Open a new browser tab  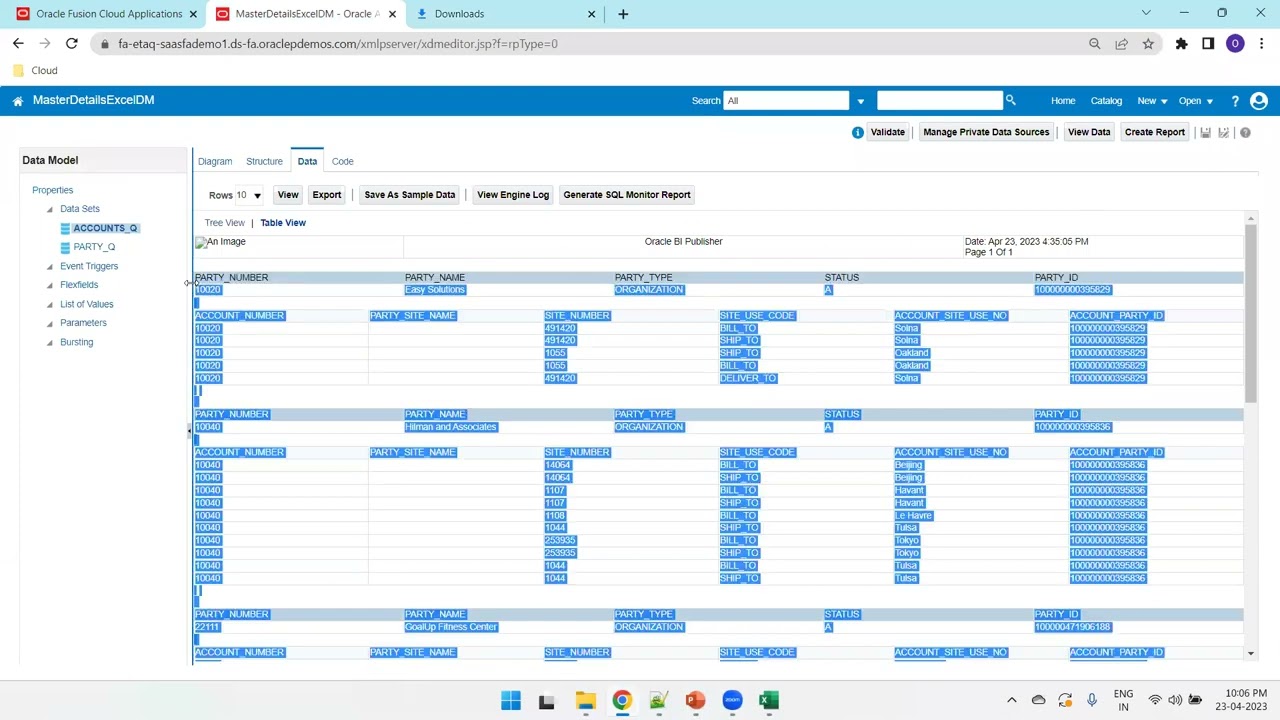point(623,14)
